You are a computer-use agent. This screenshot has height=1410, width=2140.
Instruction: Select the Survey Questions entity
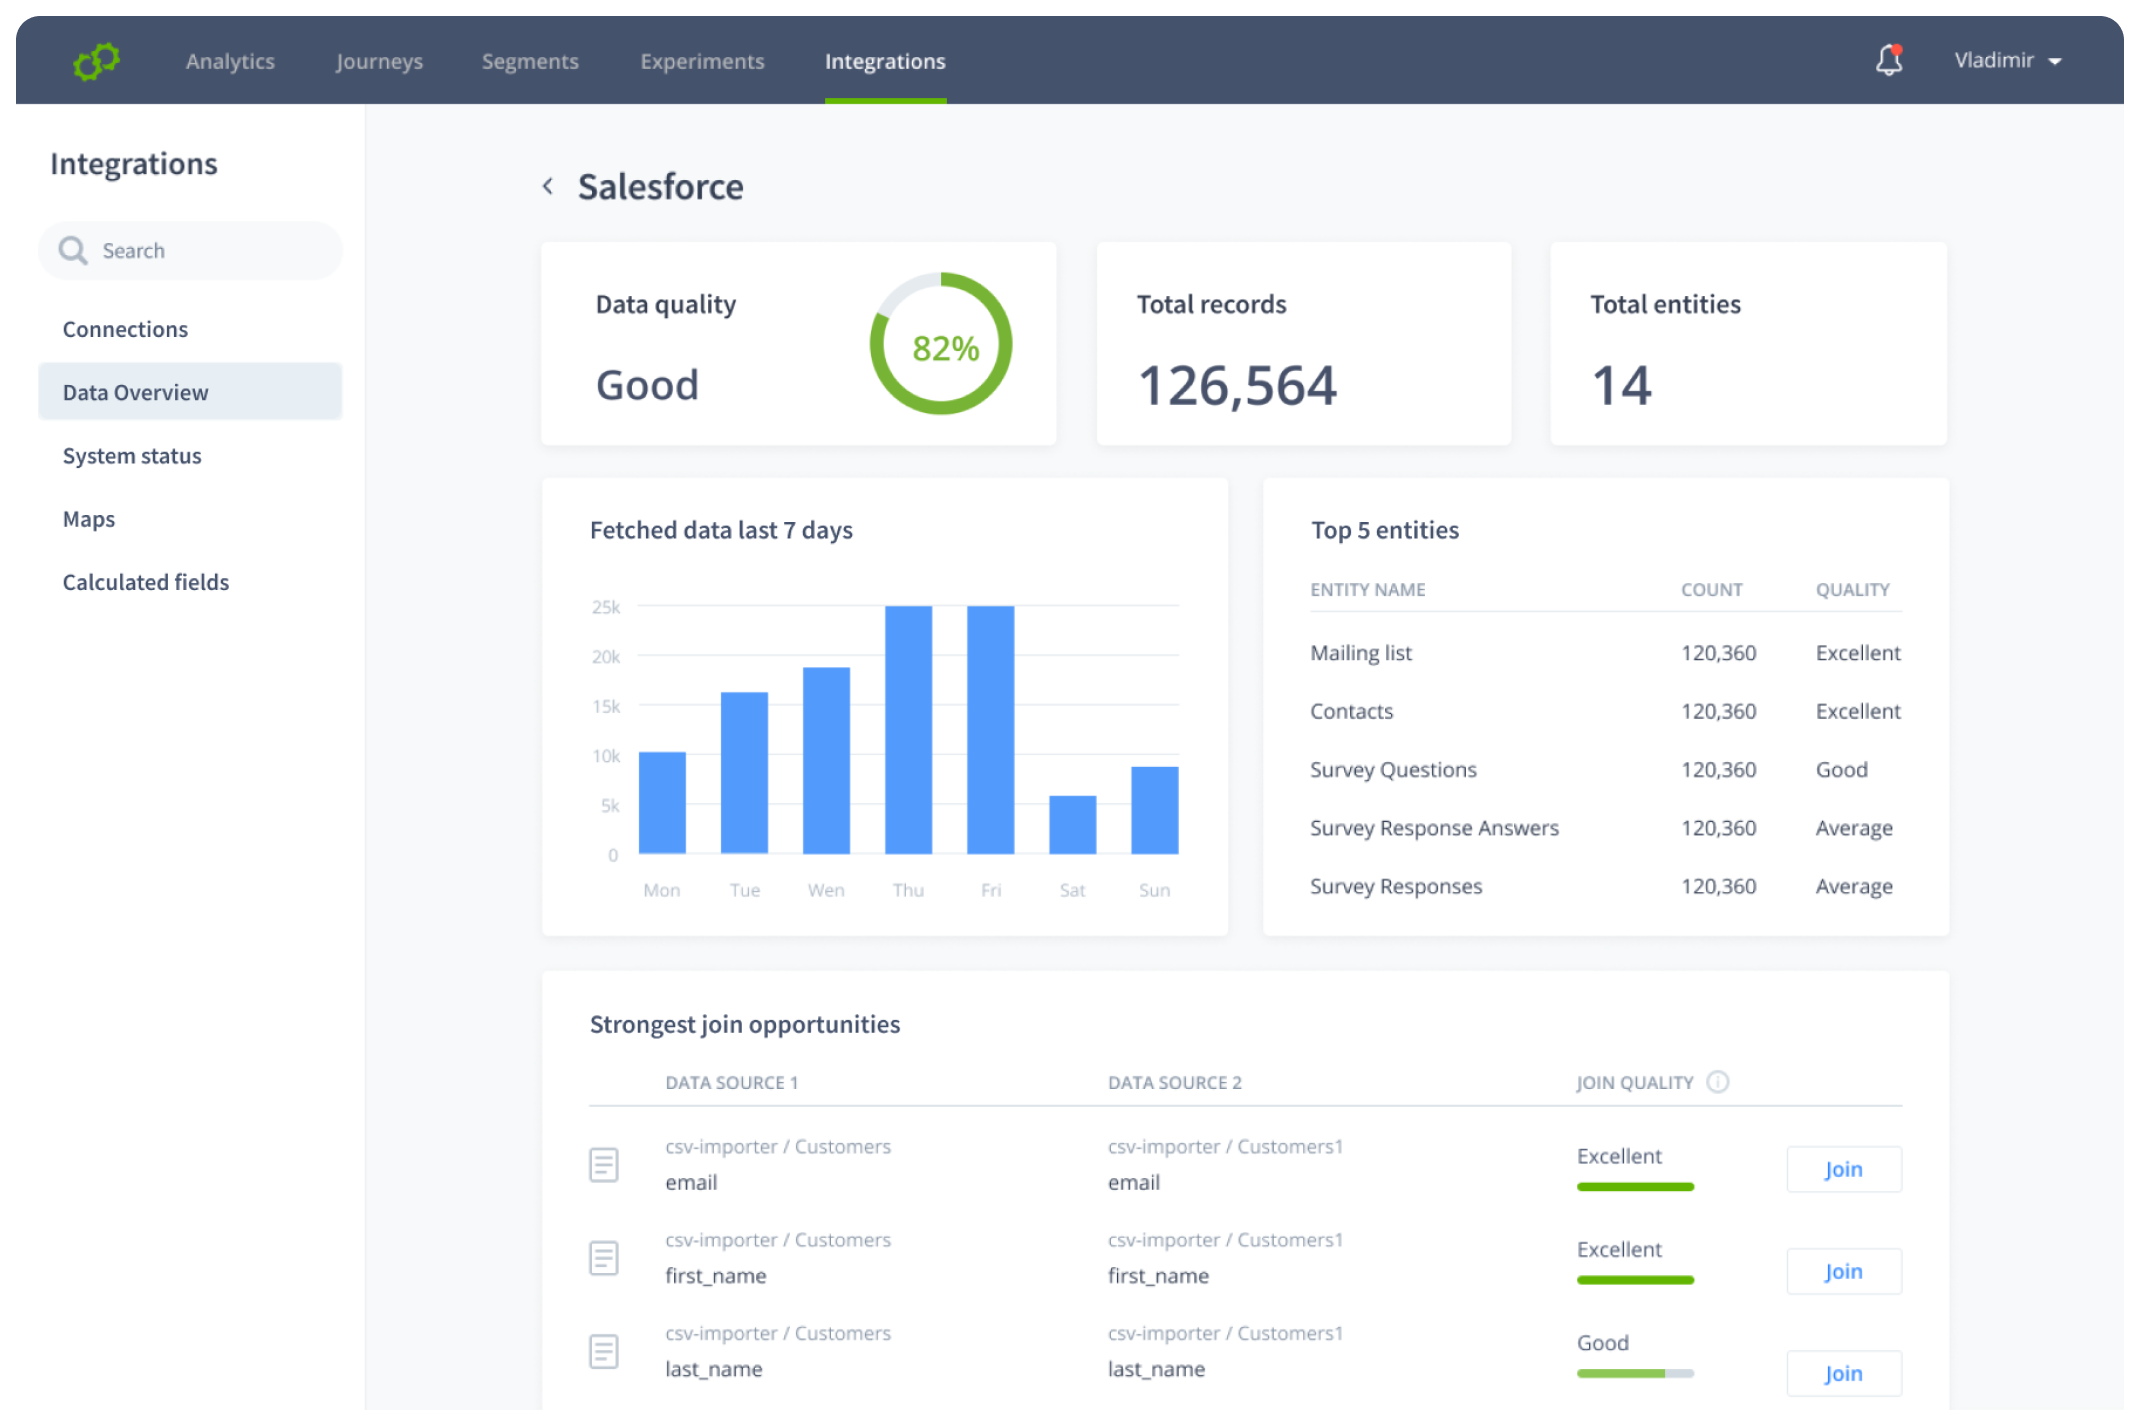coord(1605,769)
